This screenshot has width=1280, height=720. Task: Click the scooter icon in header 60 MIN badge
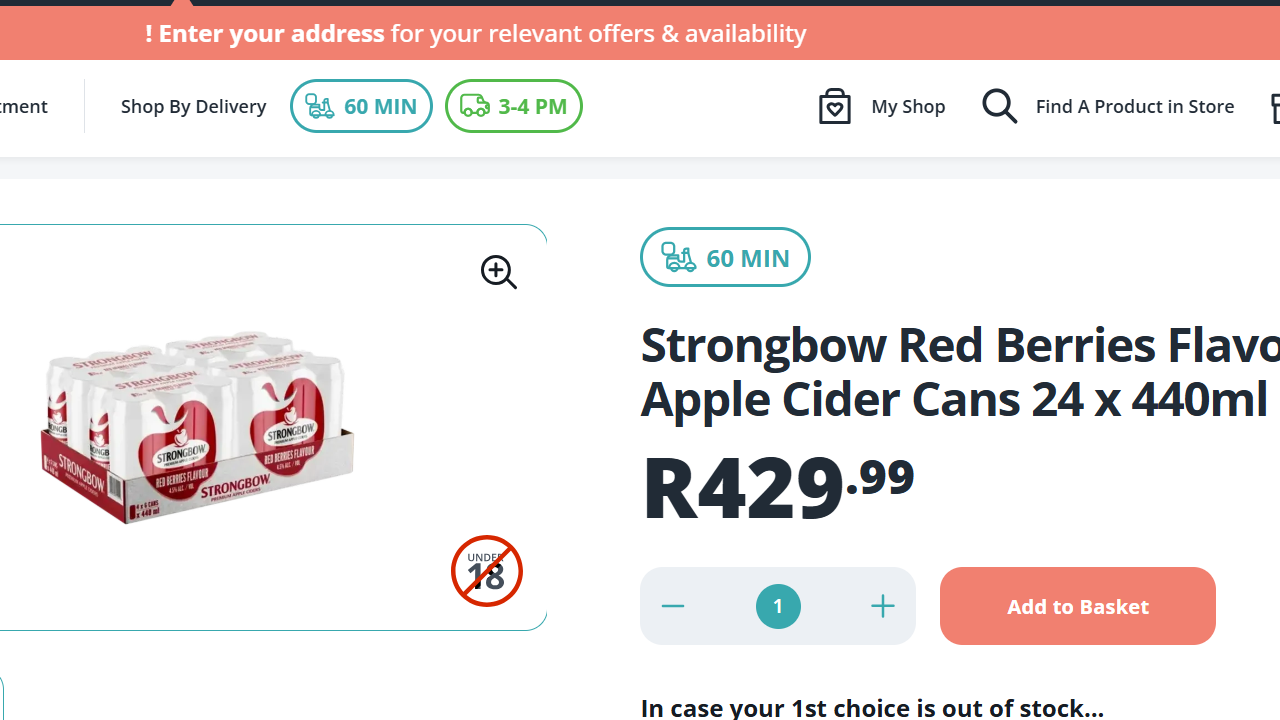tap(320, 106)
